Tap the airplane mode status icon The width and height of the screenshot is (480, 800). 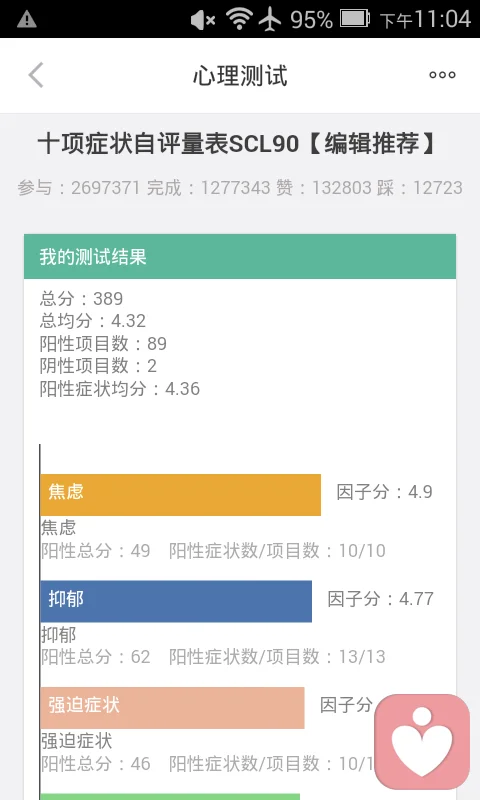click(x=270, y=19)
